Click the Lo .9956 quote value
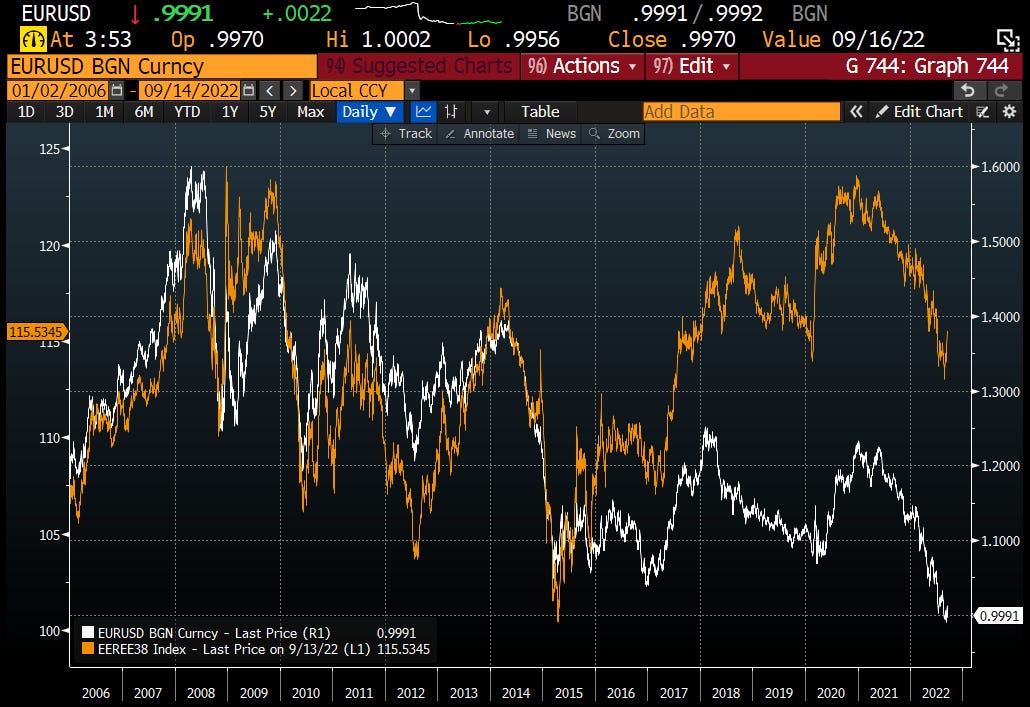Image resolution: width=1030 pixels, height=707 pixels. [x=514, y=39]
